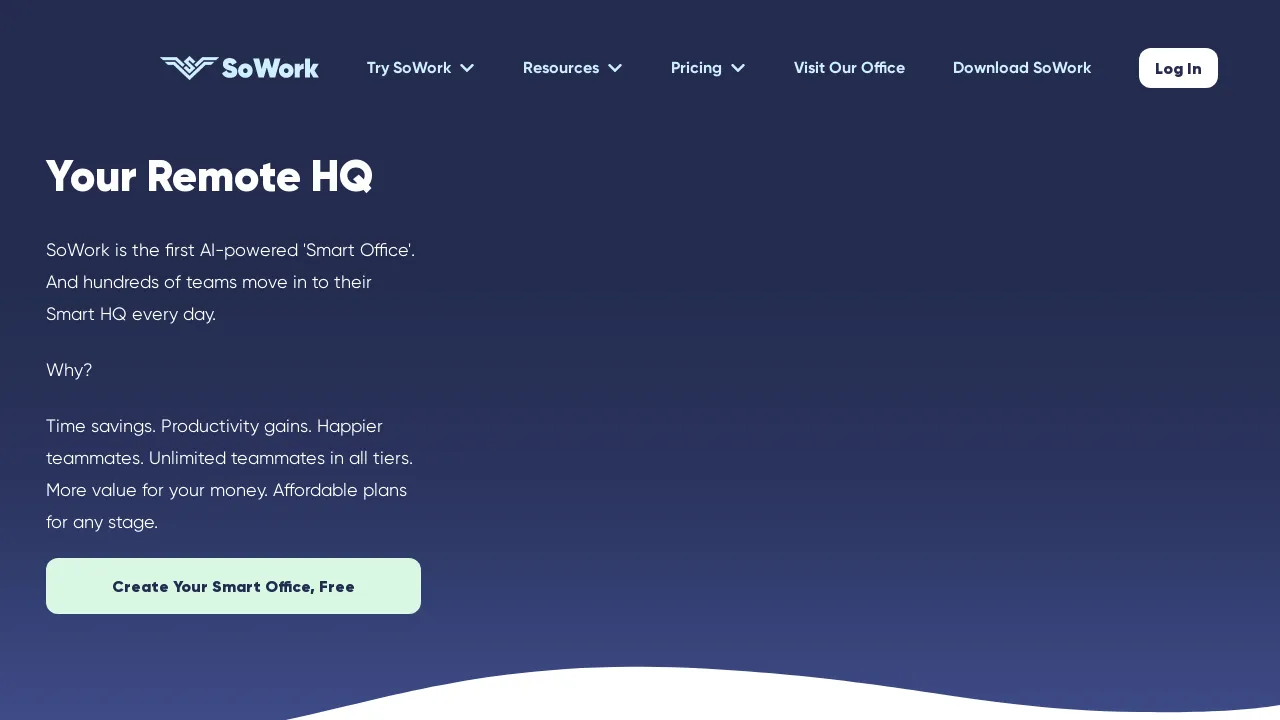Image resolution: width=1280 pixels, height=720 pixels.
Task: Expand the chevron beside Try SoWork
Action: pos(467,68)
